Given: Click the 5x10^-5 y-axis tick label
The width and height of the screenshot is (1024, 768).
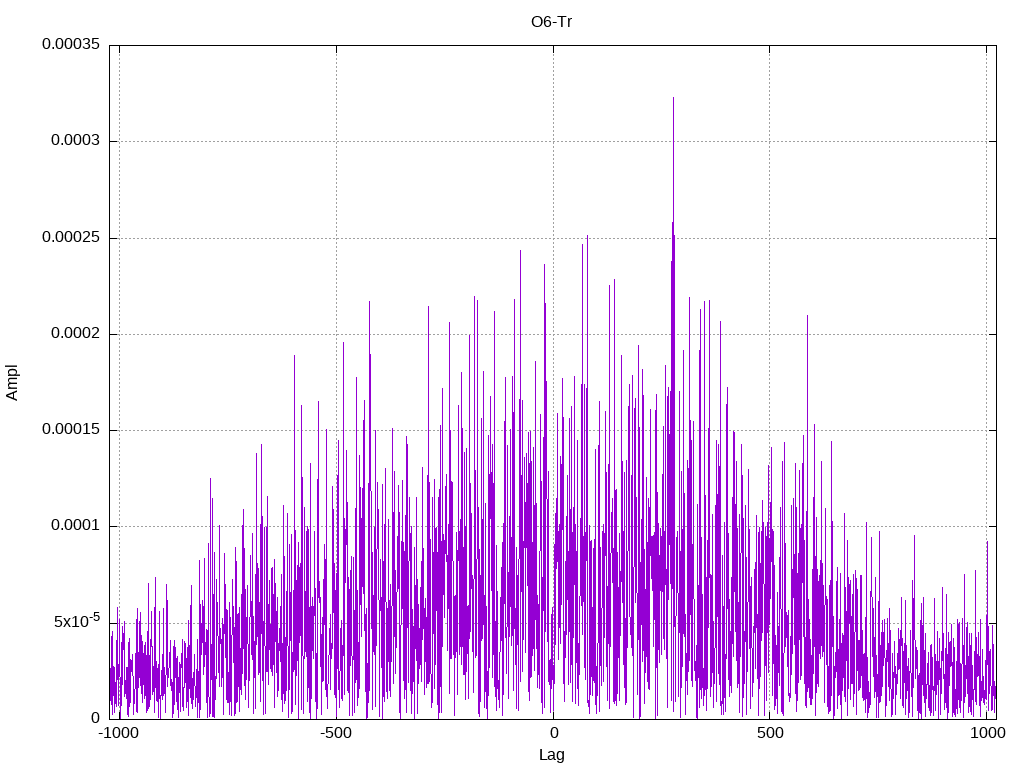Looking at the screenshot, I should 77,620.
